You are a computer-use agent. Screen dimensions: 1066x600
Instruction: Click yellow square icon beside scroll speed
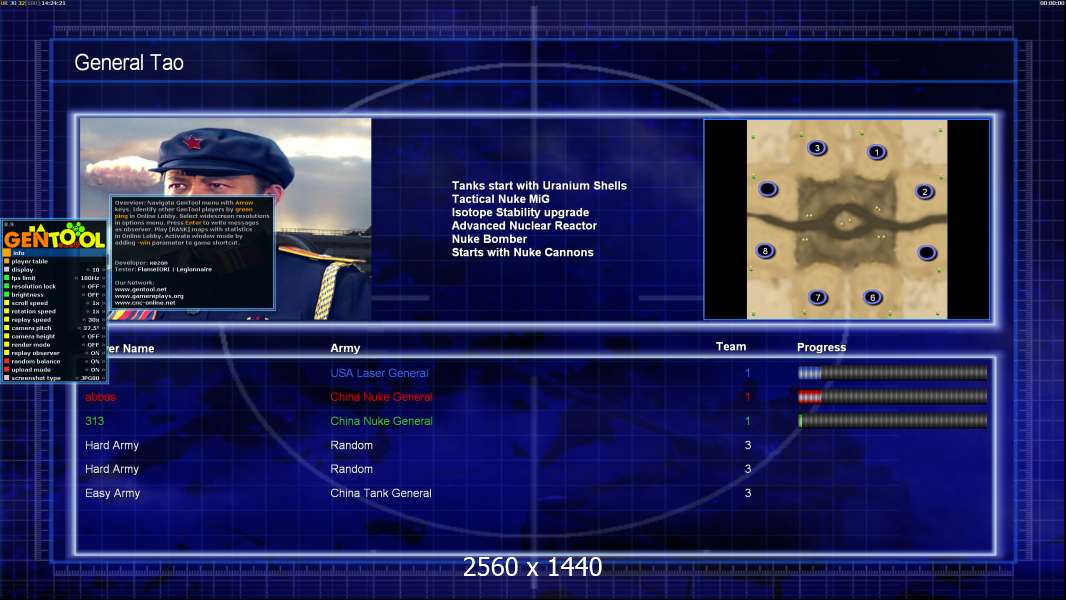coord(7,303)
